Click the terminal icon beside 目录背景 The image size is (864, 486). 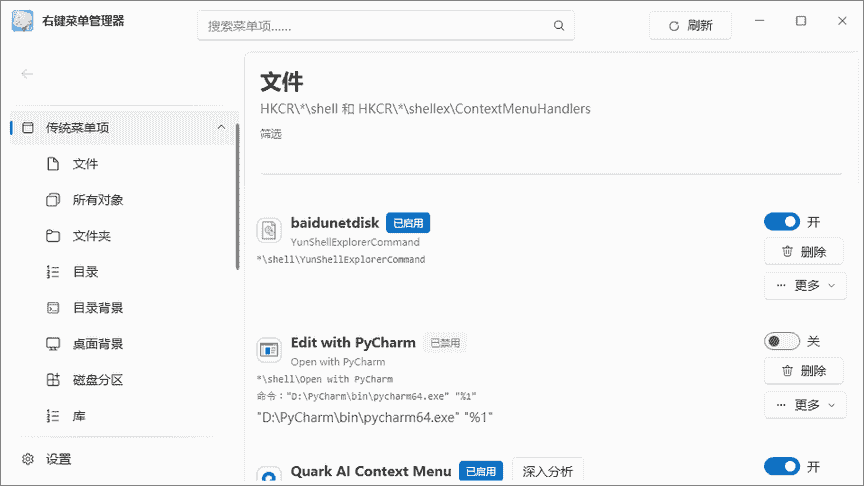point(53,307)
